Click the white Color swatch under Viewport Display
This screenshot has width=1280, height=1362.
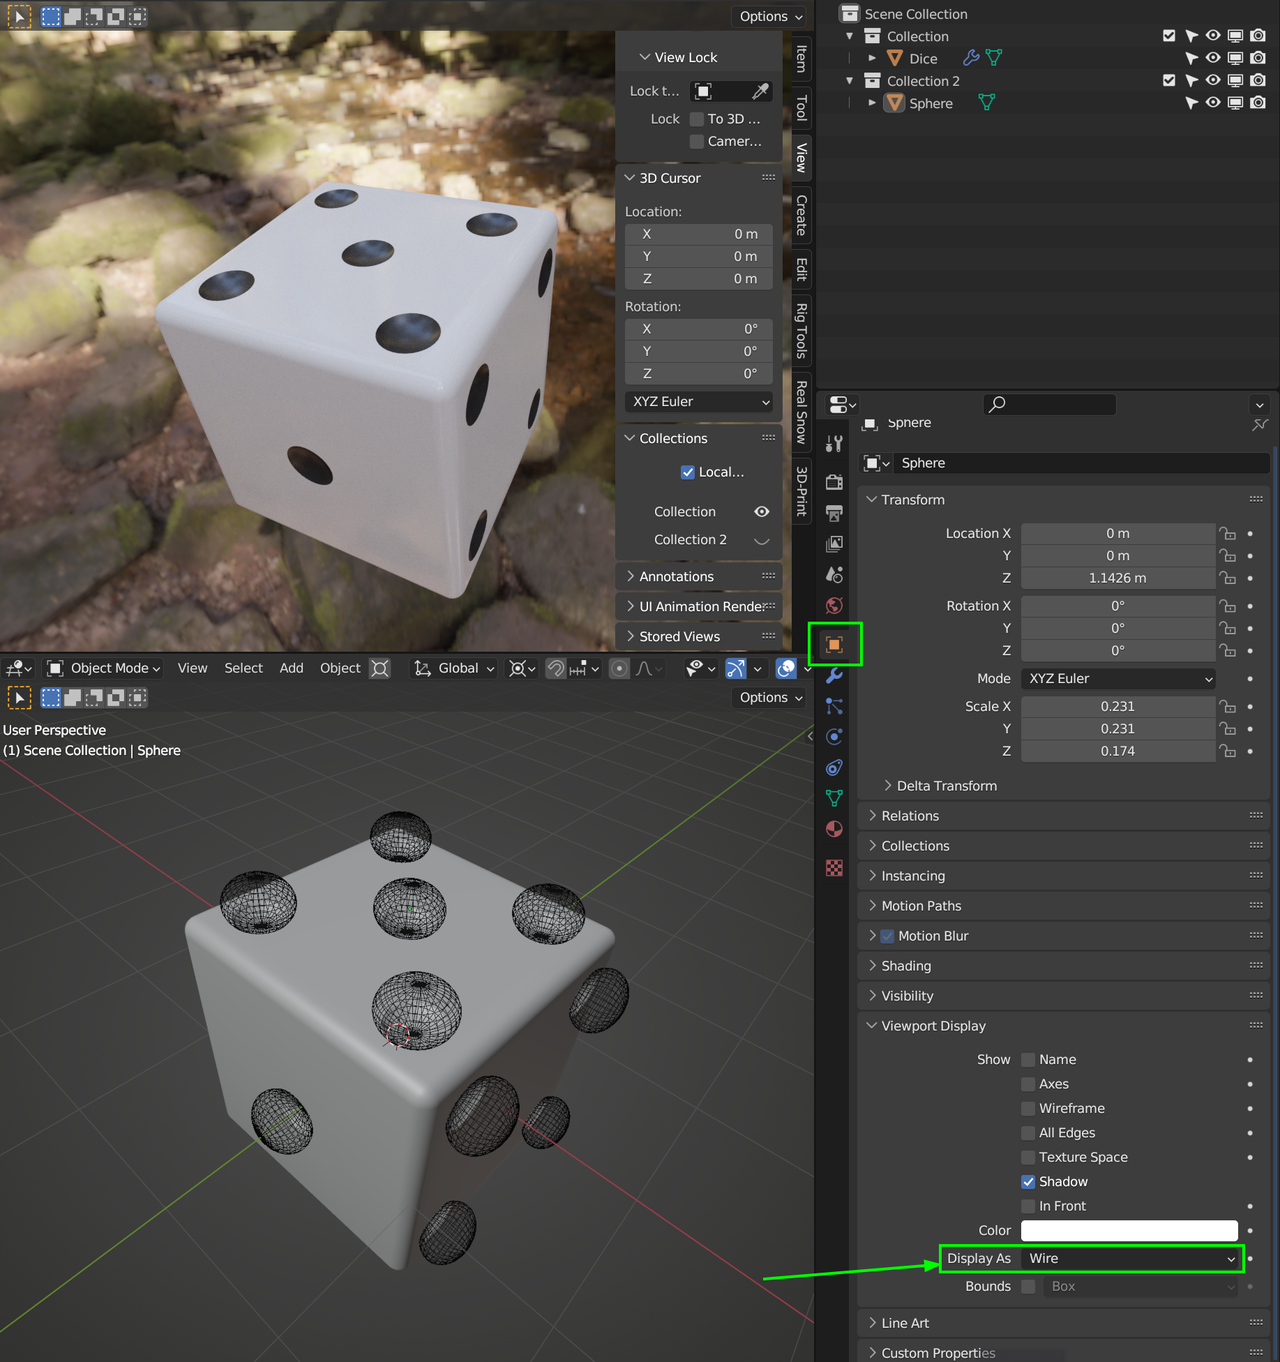click(1128, 1230)
